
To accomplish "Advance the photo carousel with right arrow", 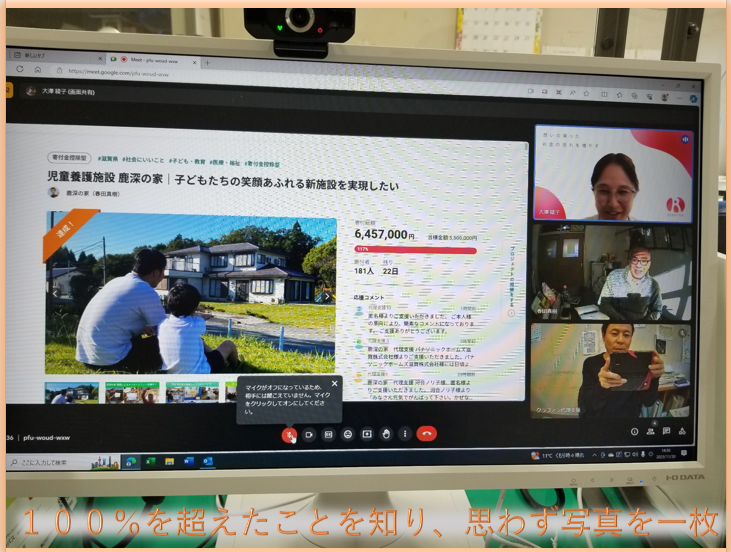I will tap(326, 296).
